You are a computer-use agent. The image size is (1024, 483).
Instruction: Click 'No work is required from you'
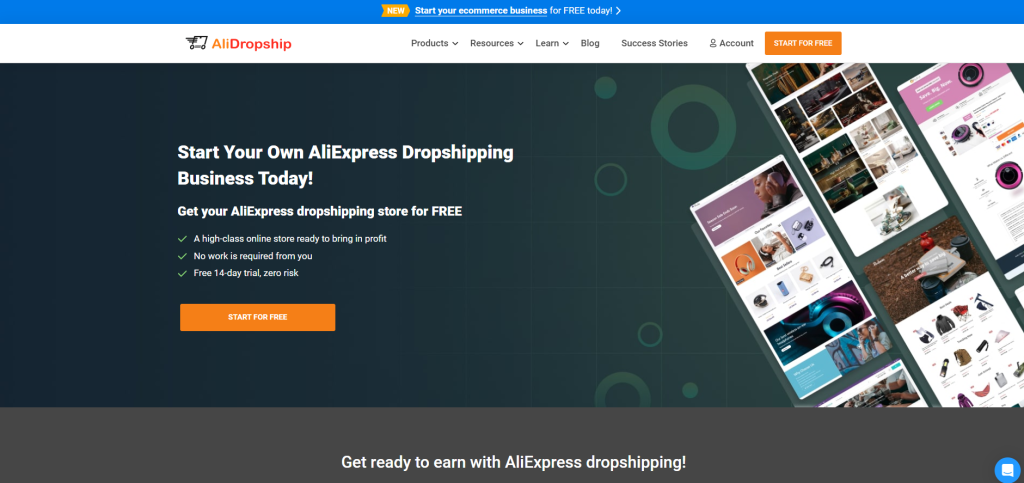[x=253, y=256]
